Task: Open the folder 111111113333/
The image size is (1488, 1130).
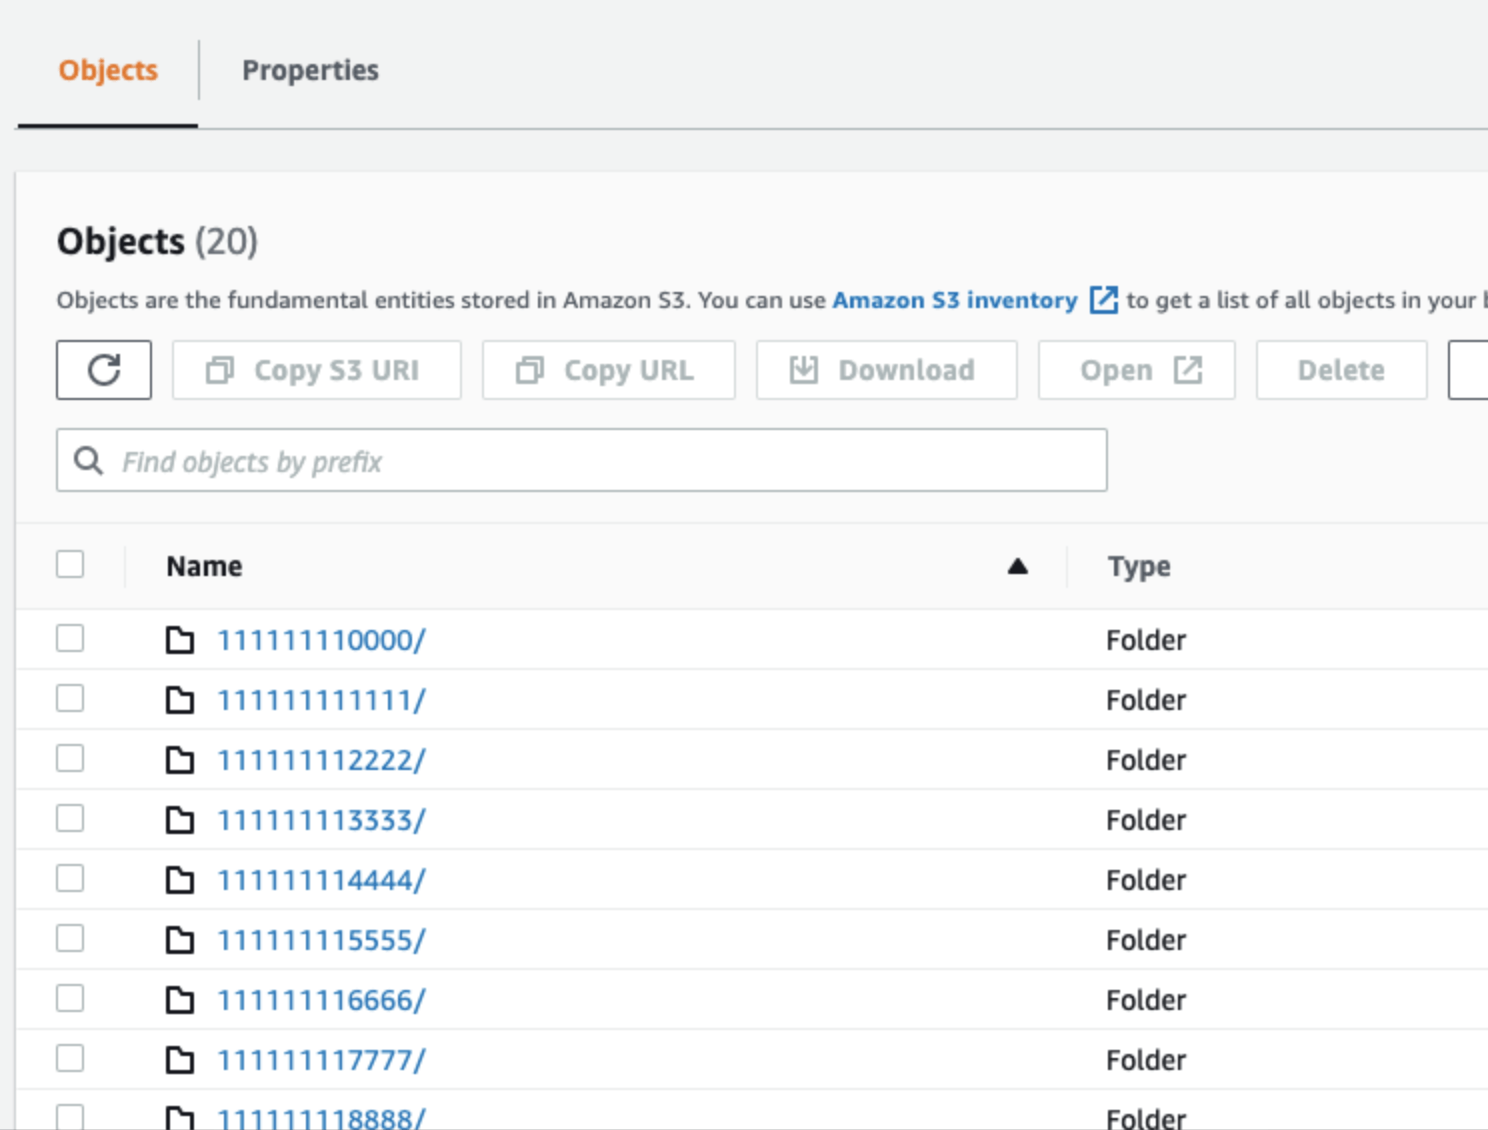Action: pyautogui.click(x=322, y=819)
